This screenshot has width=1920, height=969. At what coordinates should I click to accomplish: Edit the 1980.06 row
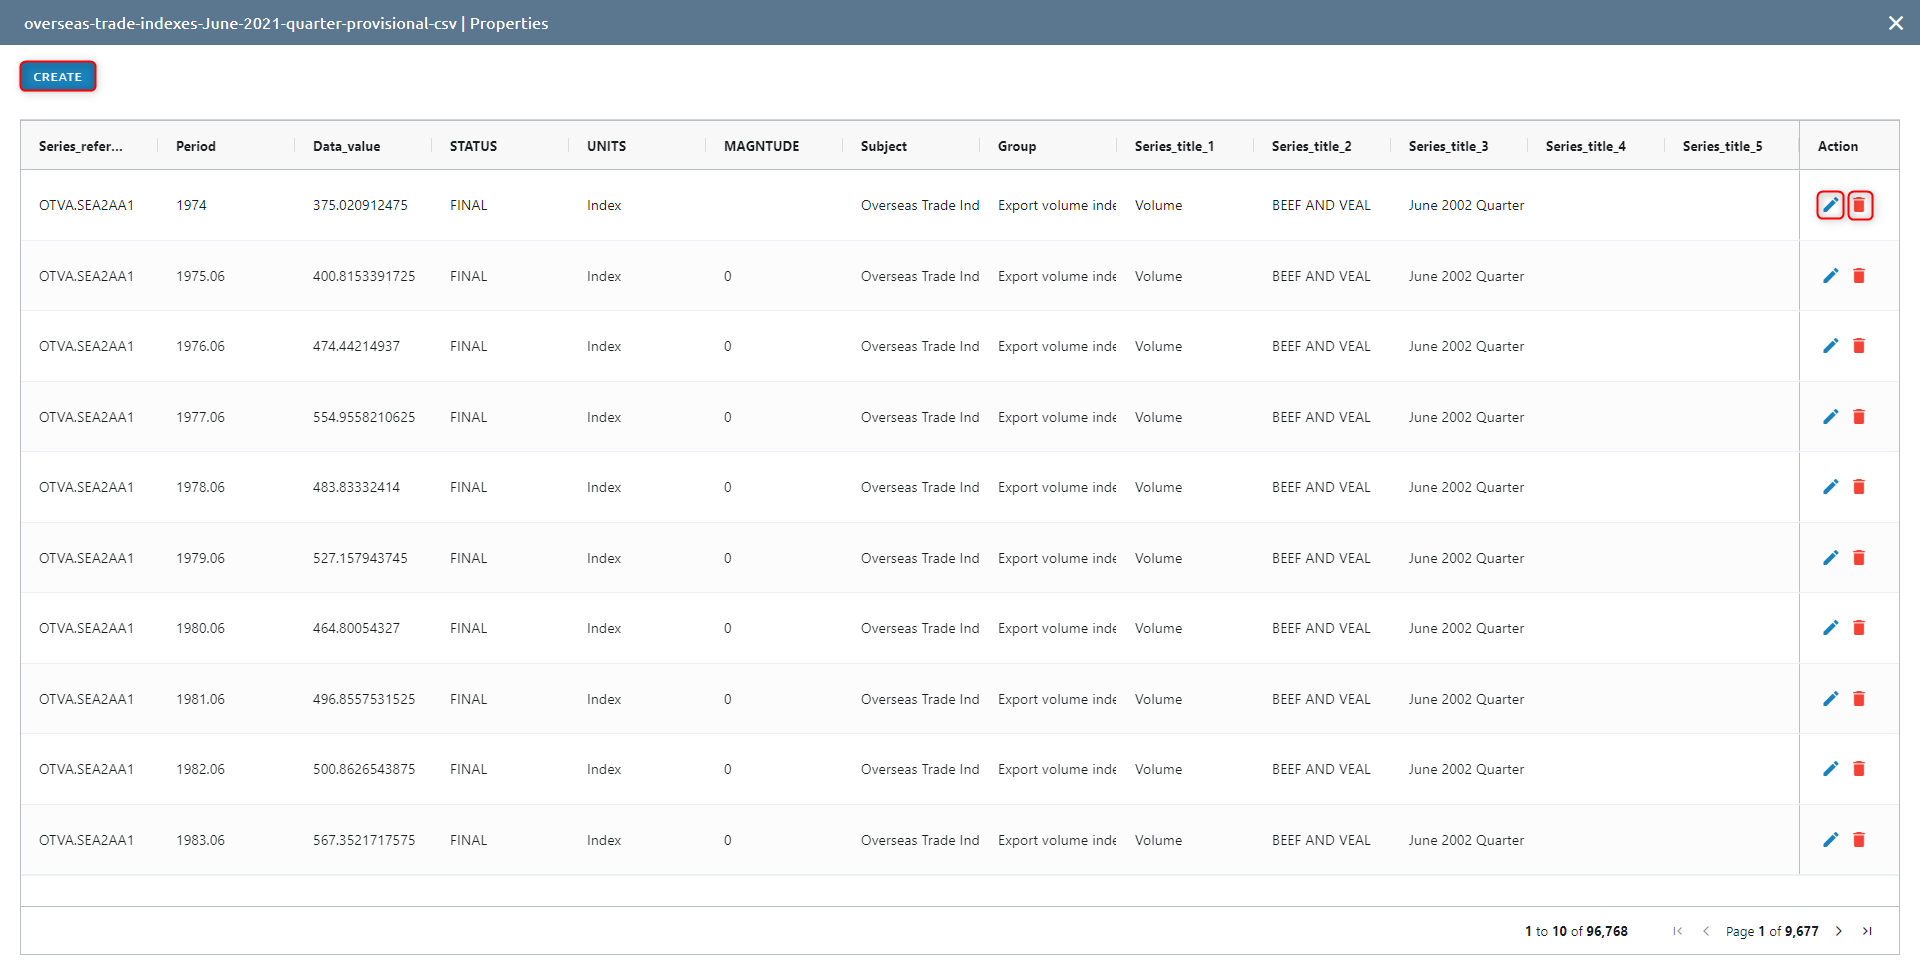click(x=1830, y=628)
